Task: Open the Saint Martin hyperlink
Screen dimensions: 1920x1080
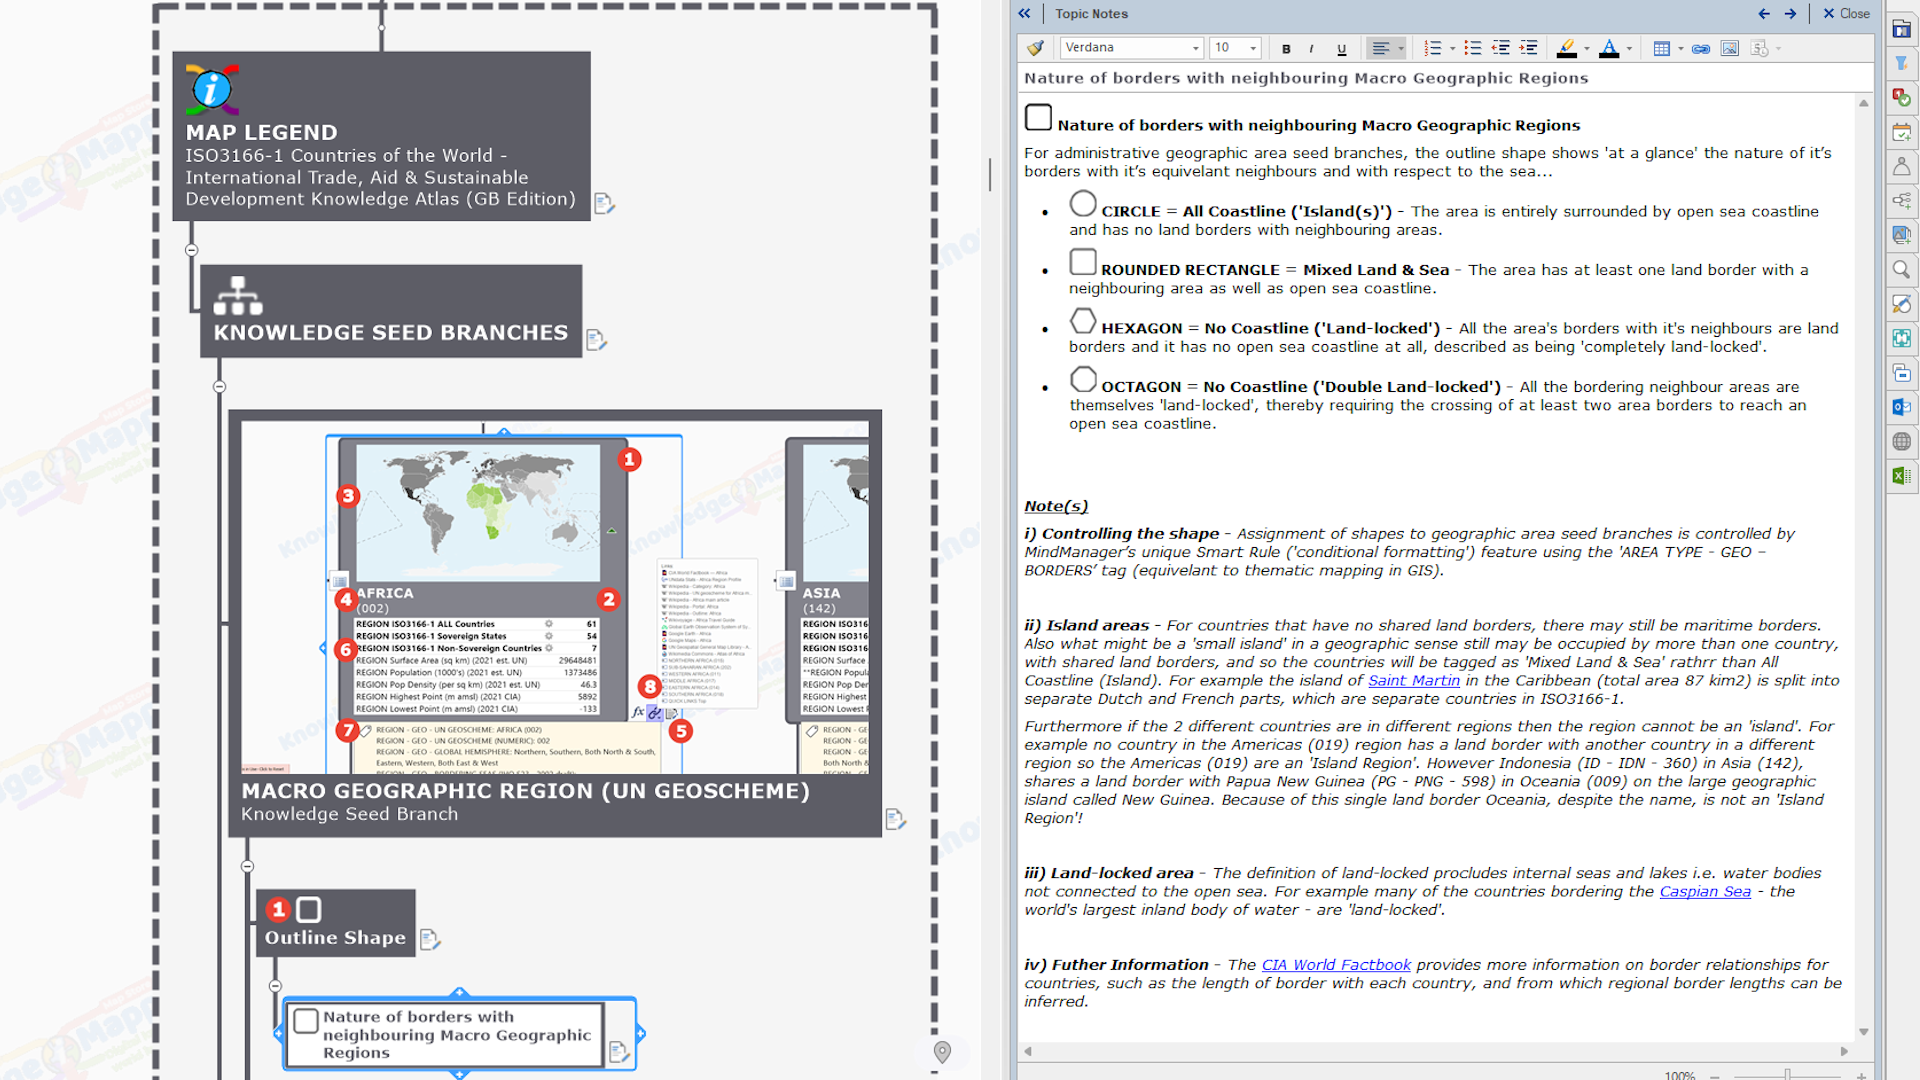Action: tap(1413, 681)
